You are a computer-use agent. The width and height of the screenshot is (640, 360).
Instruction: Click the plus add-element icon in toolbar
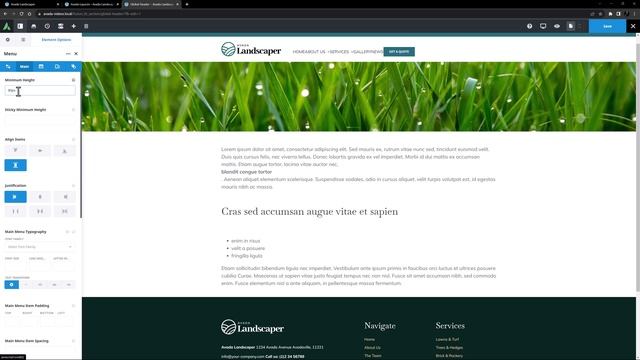point(73,26)
